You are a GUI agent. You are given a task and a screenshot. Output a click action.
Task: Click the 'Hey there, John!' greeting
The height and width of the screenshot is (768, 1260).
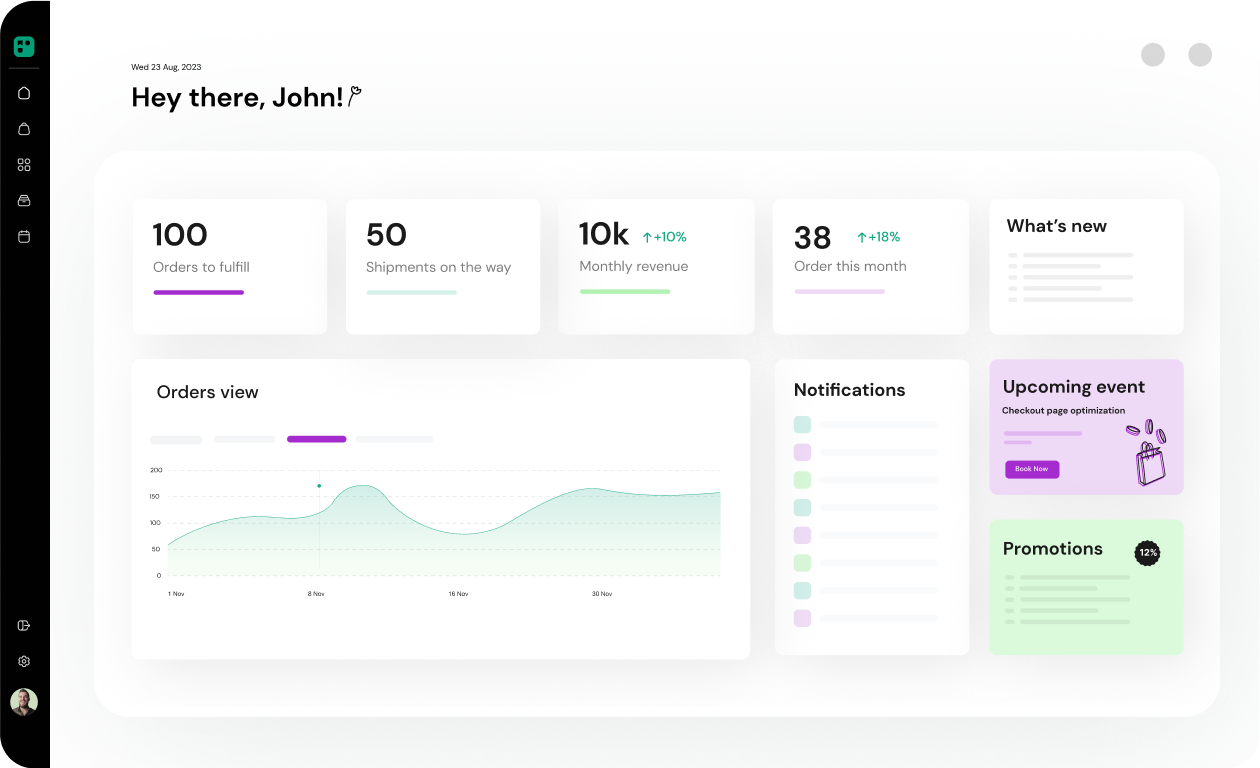click(x=238, y=97)
